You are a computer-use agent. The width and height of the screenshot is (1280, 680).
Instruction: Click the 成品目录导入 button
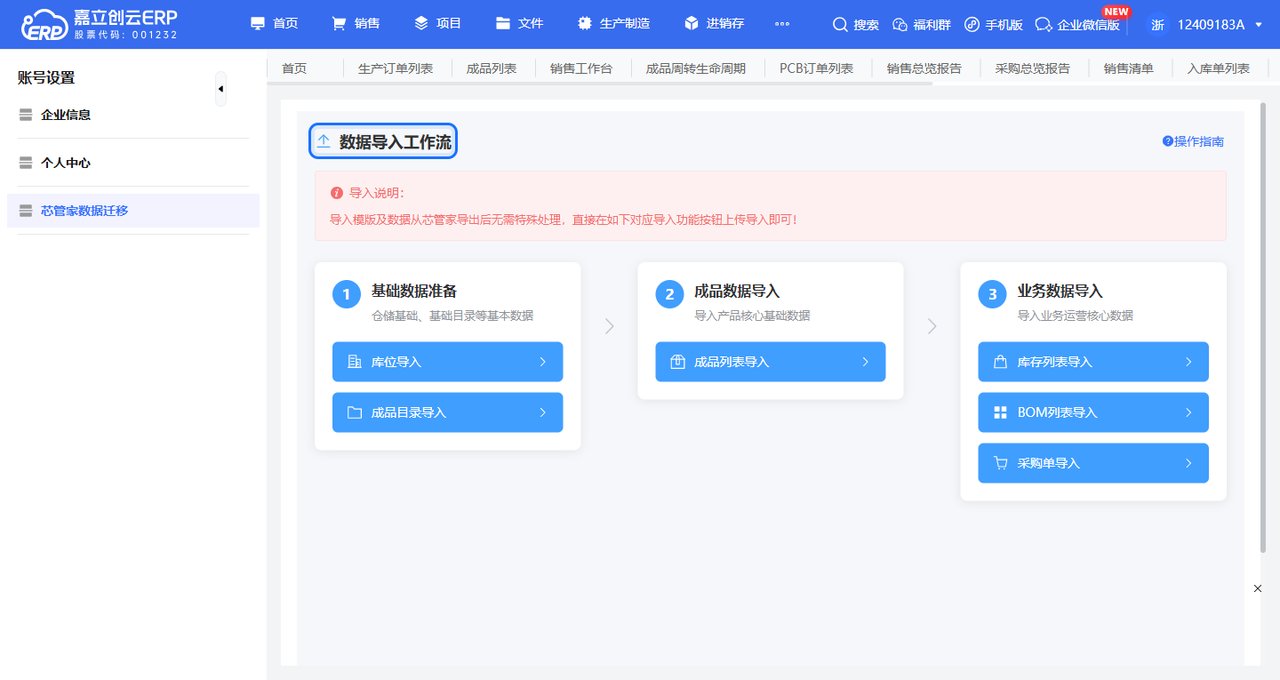click(x=447, y=413)
